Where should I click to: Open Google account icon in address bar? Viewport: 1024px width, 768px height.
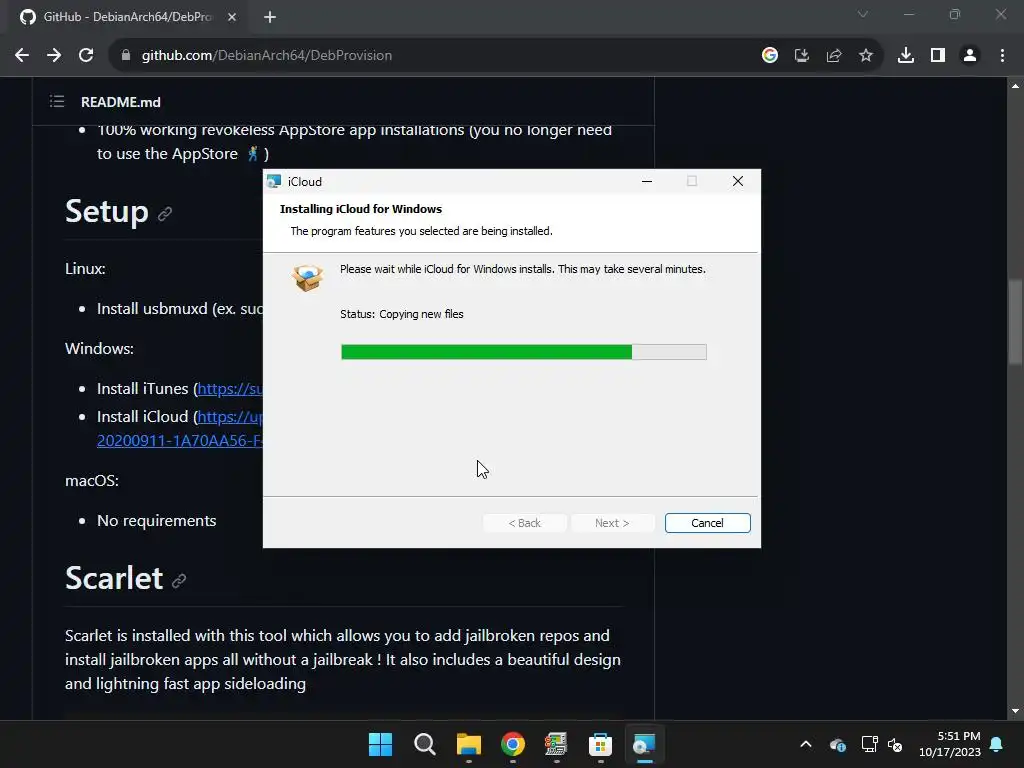770,56
